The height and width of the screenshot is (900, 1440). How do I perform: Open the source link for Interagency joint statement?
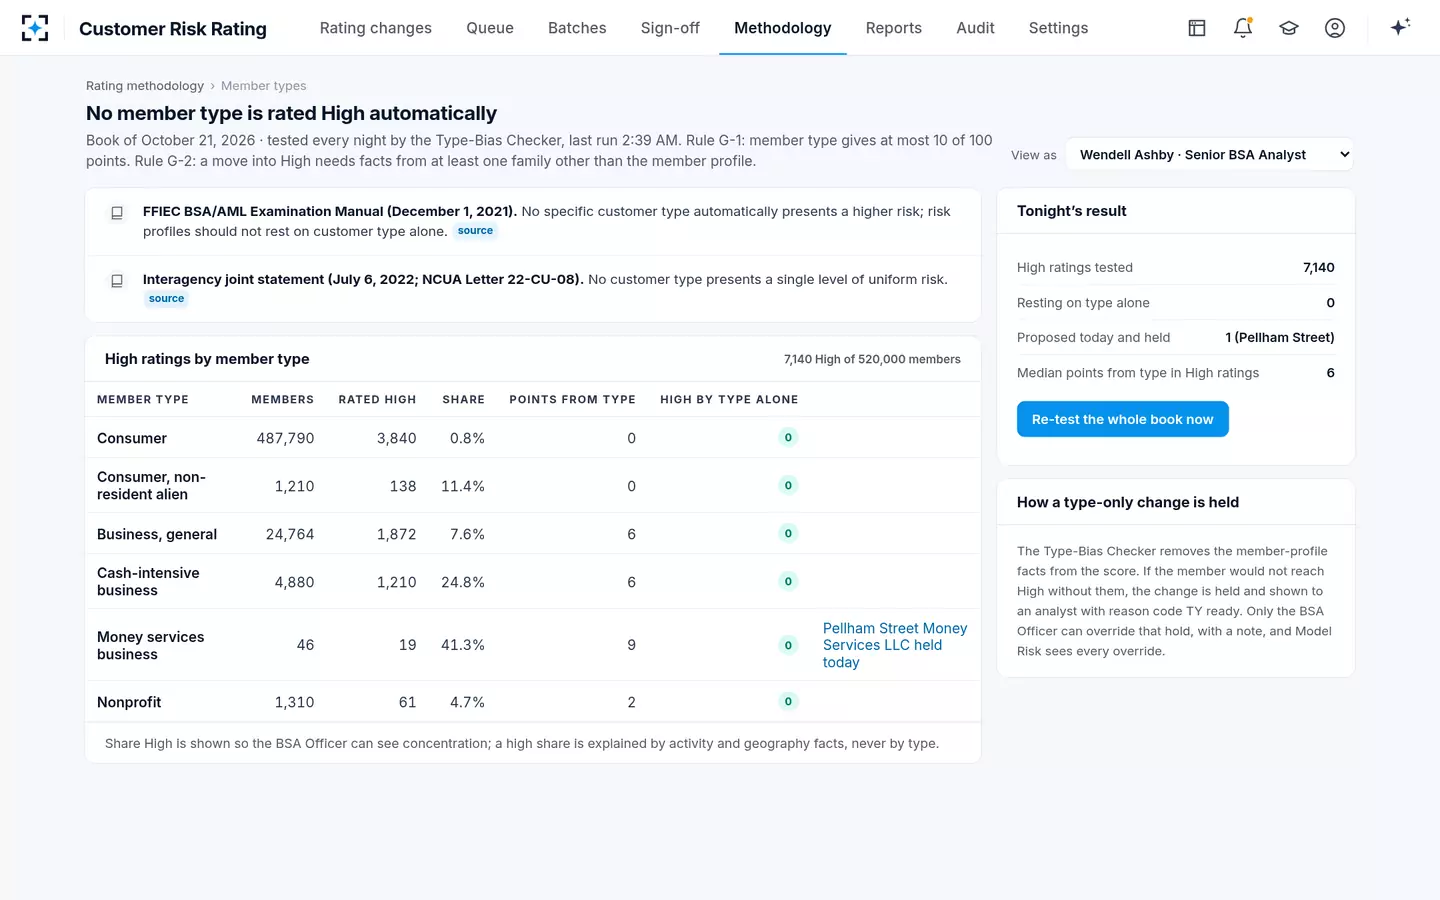(166, 299)
